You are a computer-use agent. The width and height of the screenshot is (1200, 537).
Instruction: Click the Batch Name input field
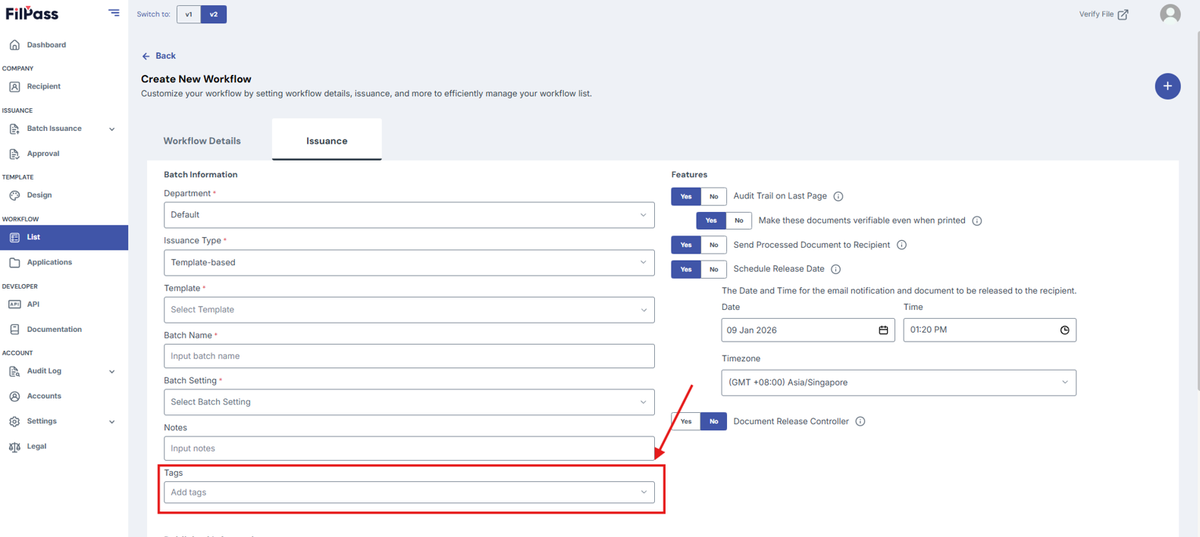[409, 356]
